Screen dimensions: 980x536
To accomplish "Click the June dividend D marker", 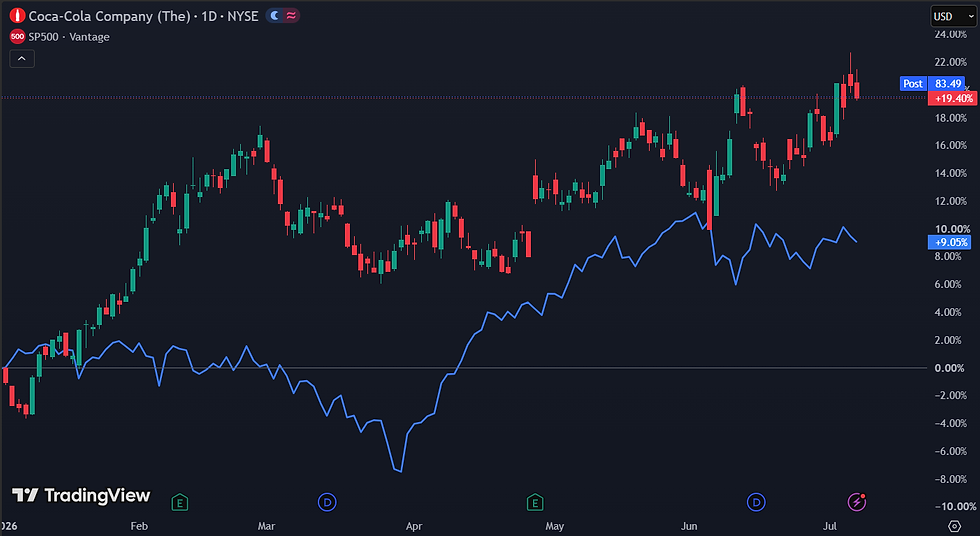I will point(756,502).
